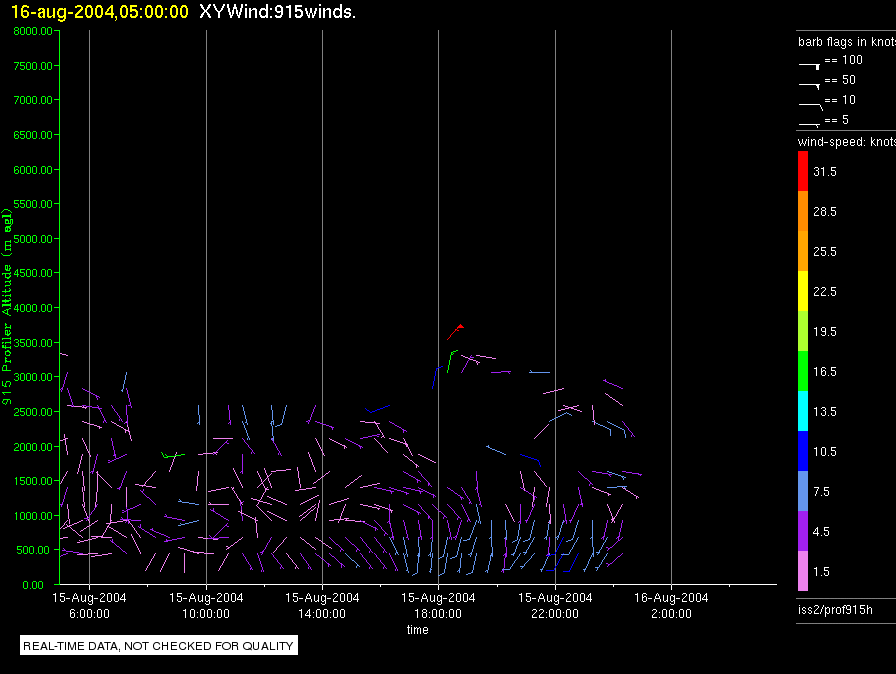This screenshot has height=674, width=896.
Task: Click the purple 4.5 knots swatch
Action: click(x=803, y=531)
